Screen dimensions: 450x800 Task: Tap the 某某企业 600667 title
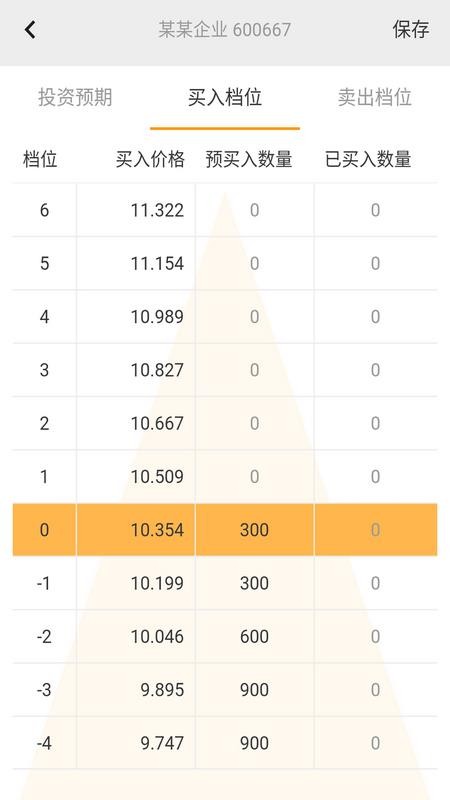click(224, 30)
